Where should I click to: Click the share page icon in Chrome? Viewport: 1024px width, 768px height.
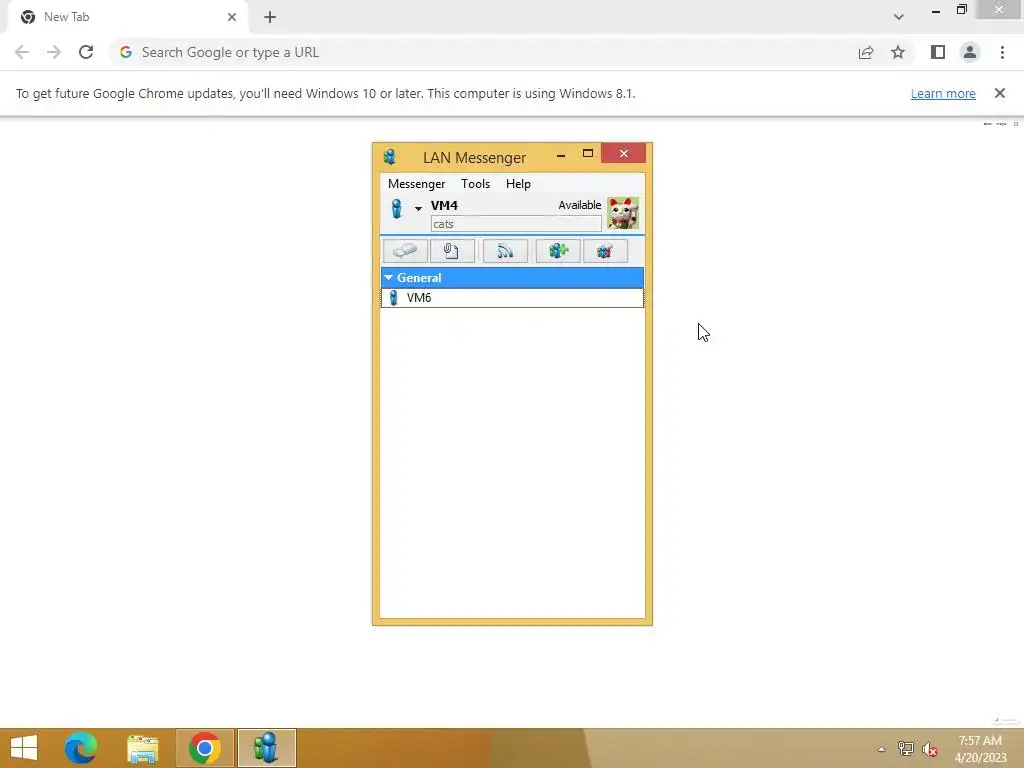(x=866, y=52)
